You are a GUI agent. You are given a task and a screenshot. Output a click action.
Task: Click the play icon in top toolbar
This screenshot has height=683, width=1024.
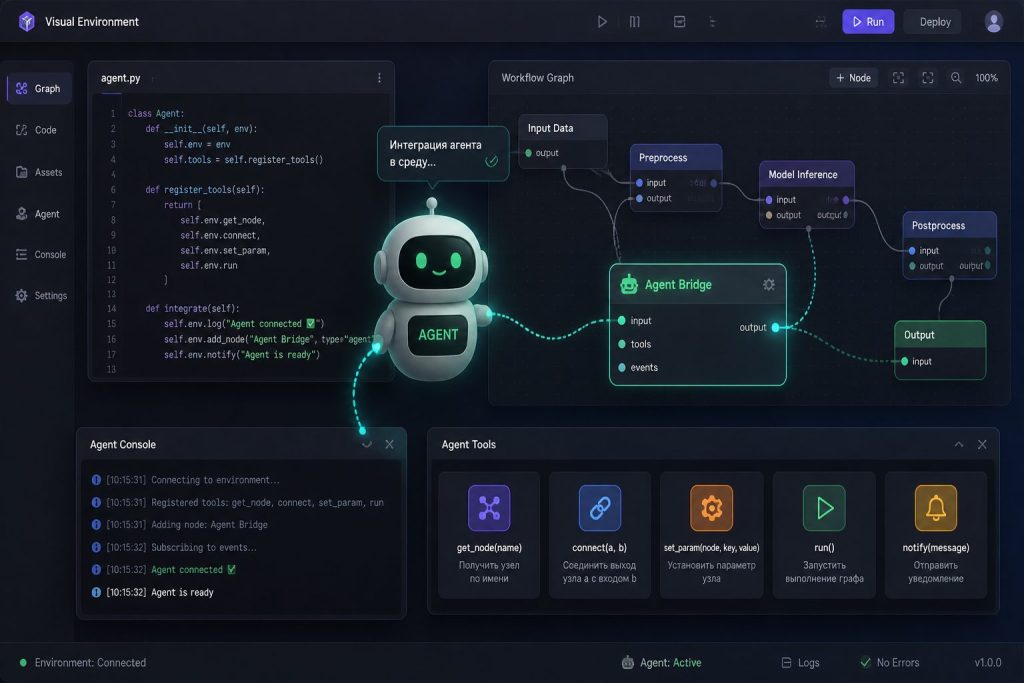point(602,22)
